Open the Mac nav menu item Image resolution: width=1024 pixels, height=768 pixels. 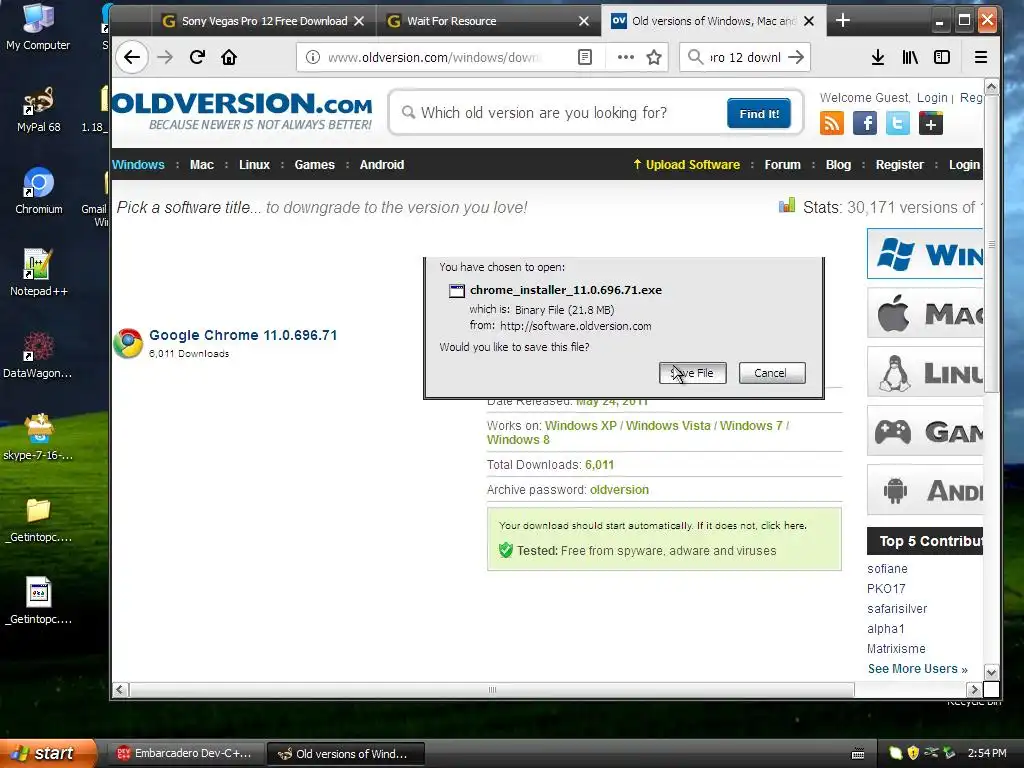click(202, 165)
